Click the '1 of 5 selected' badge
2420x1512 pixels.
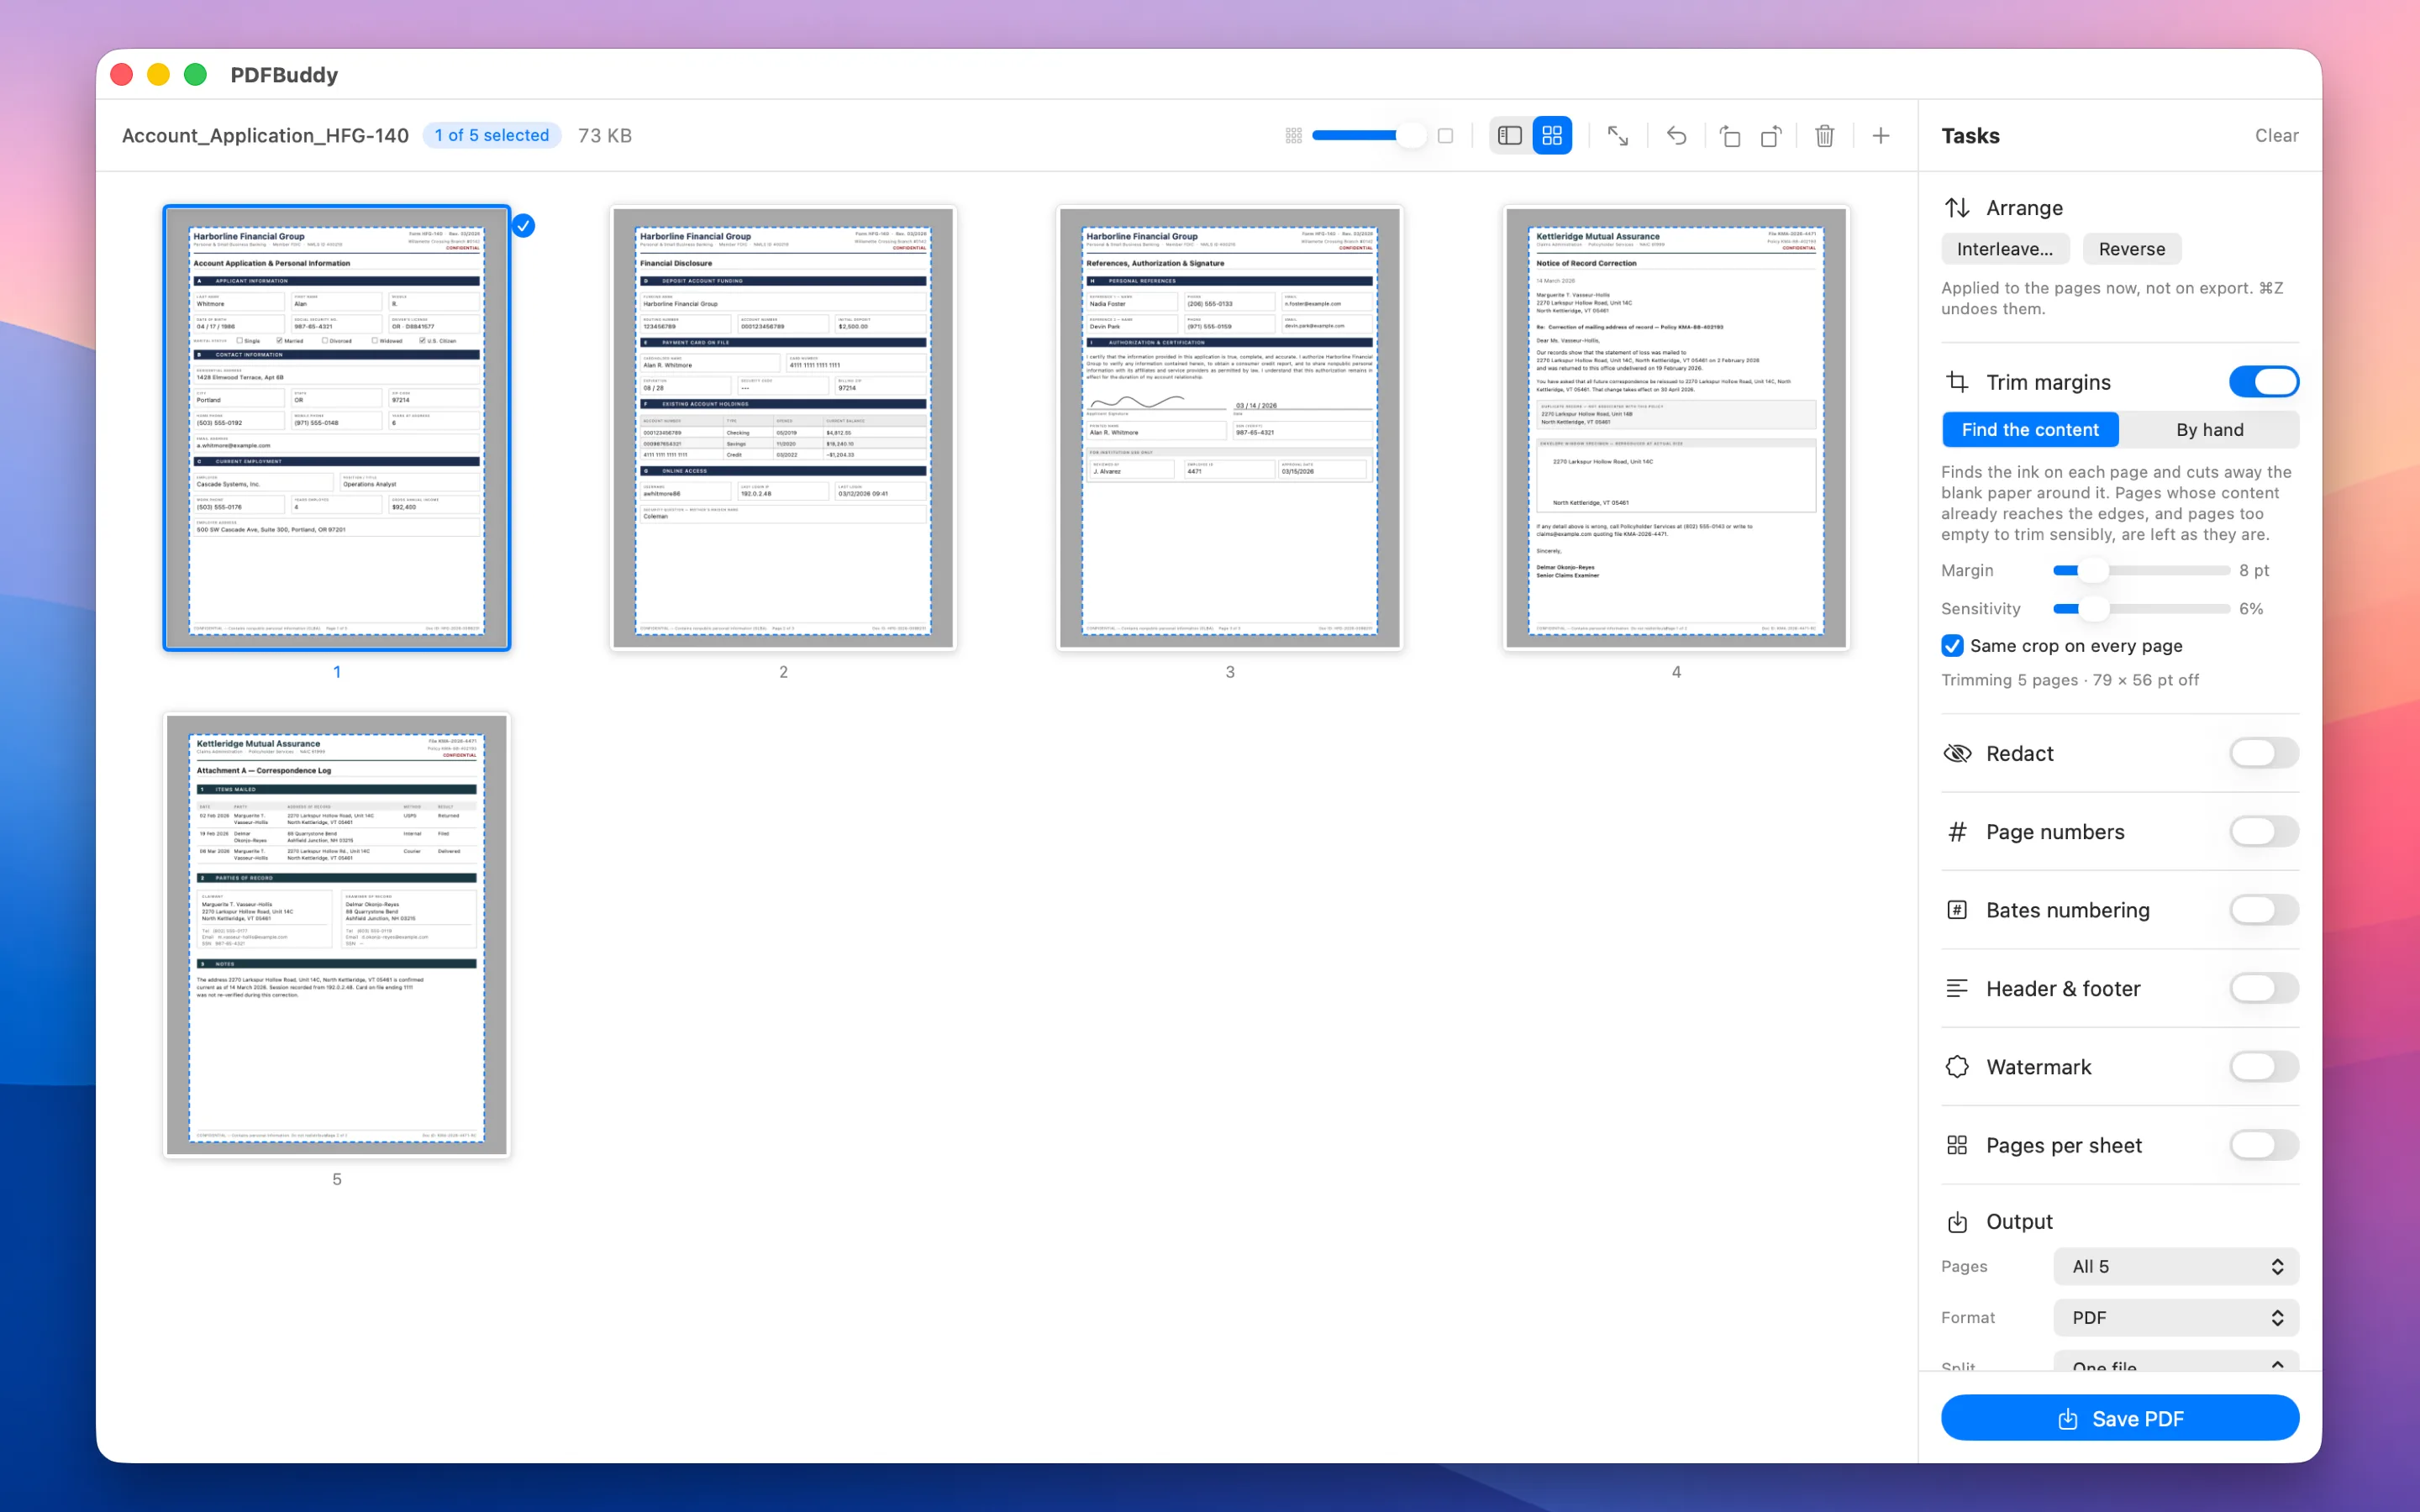(x=491, y=136)
